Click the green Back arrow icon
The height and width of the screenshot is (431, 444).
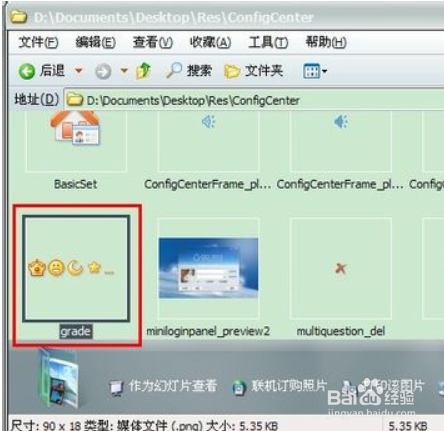click(x=27, y=71)
